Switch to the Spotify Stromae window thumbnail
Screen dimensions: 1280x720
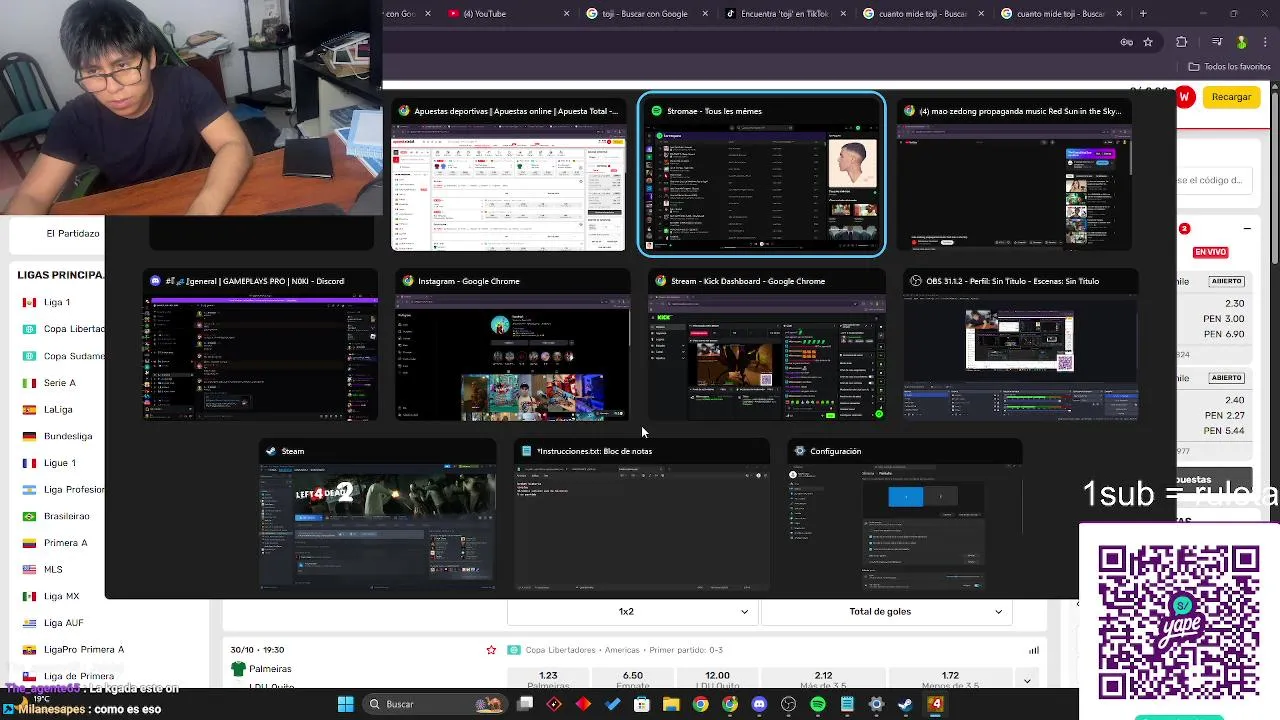(x=761, y=175)
